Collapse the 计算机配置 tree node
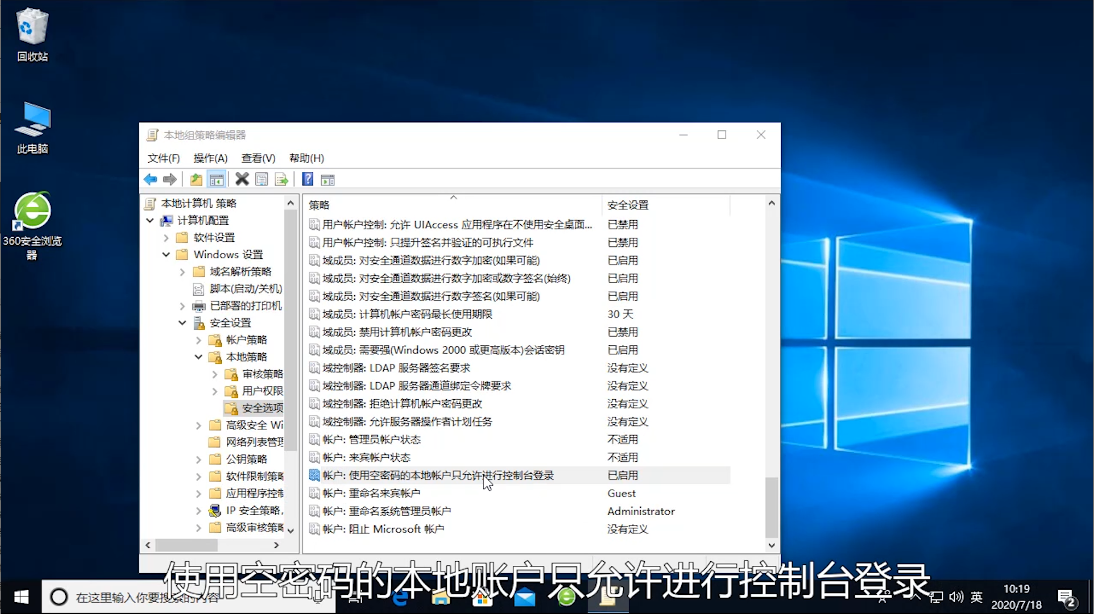 [151, 221]
